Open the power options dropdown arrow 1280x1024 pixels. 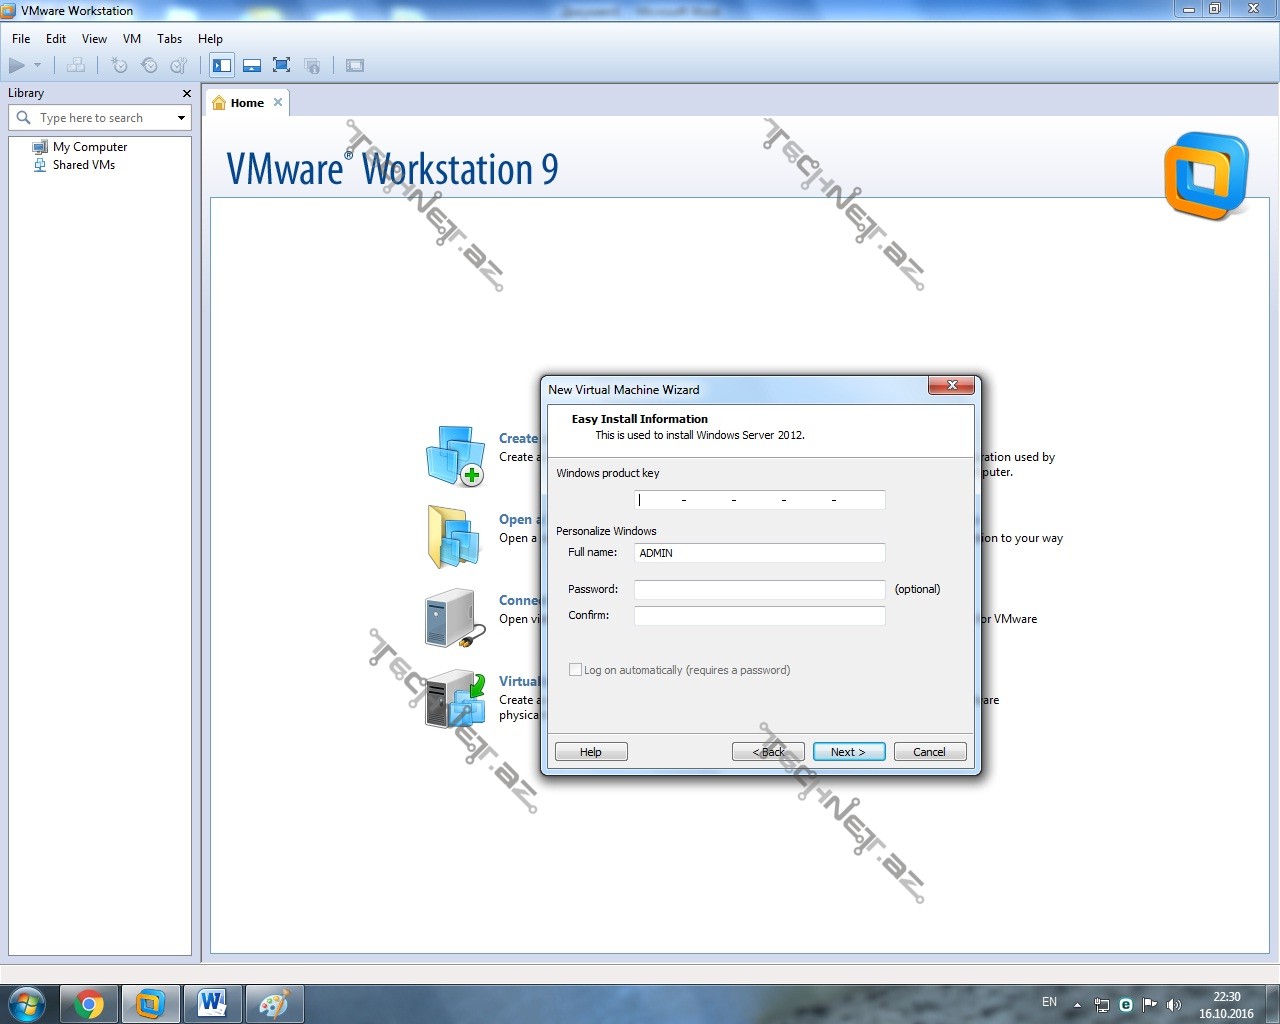38,66
